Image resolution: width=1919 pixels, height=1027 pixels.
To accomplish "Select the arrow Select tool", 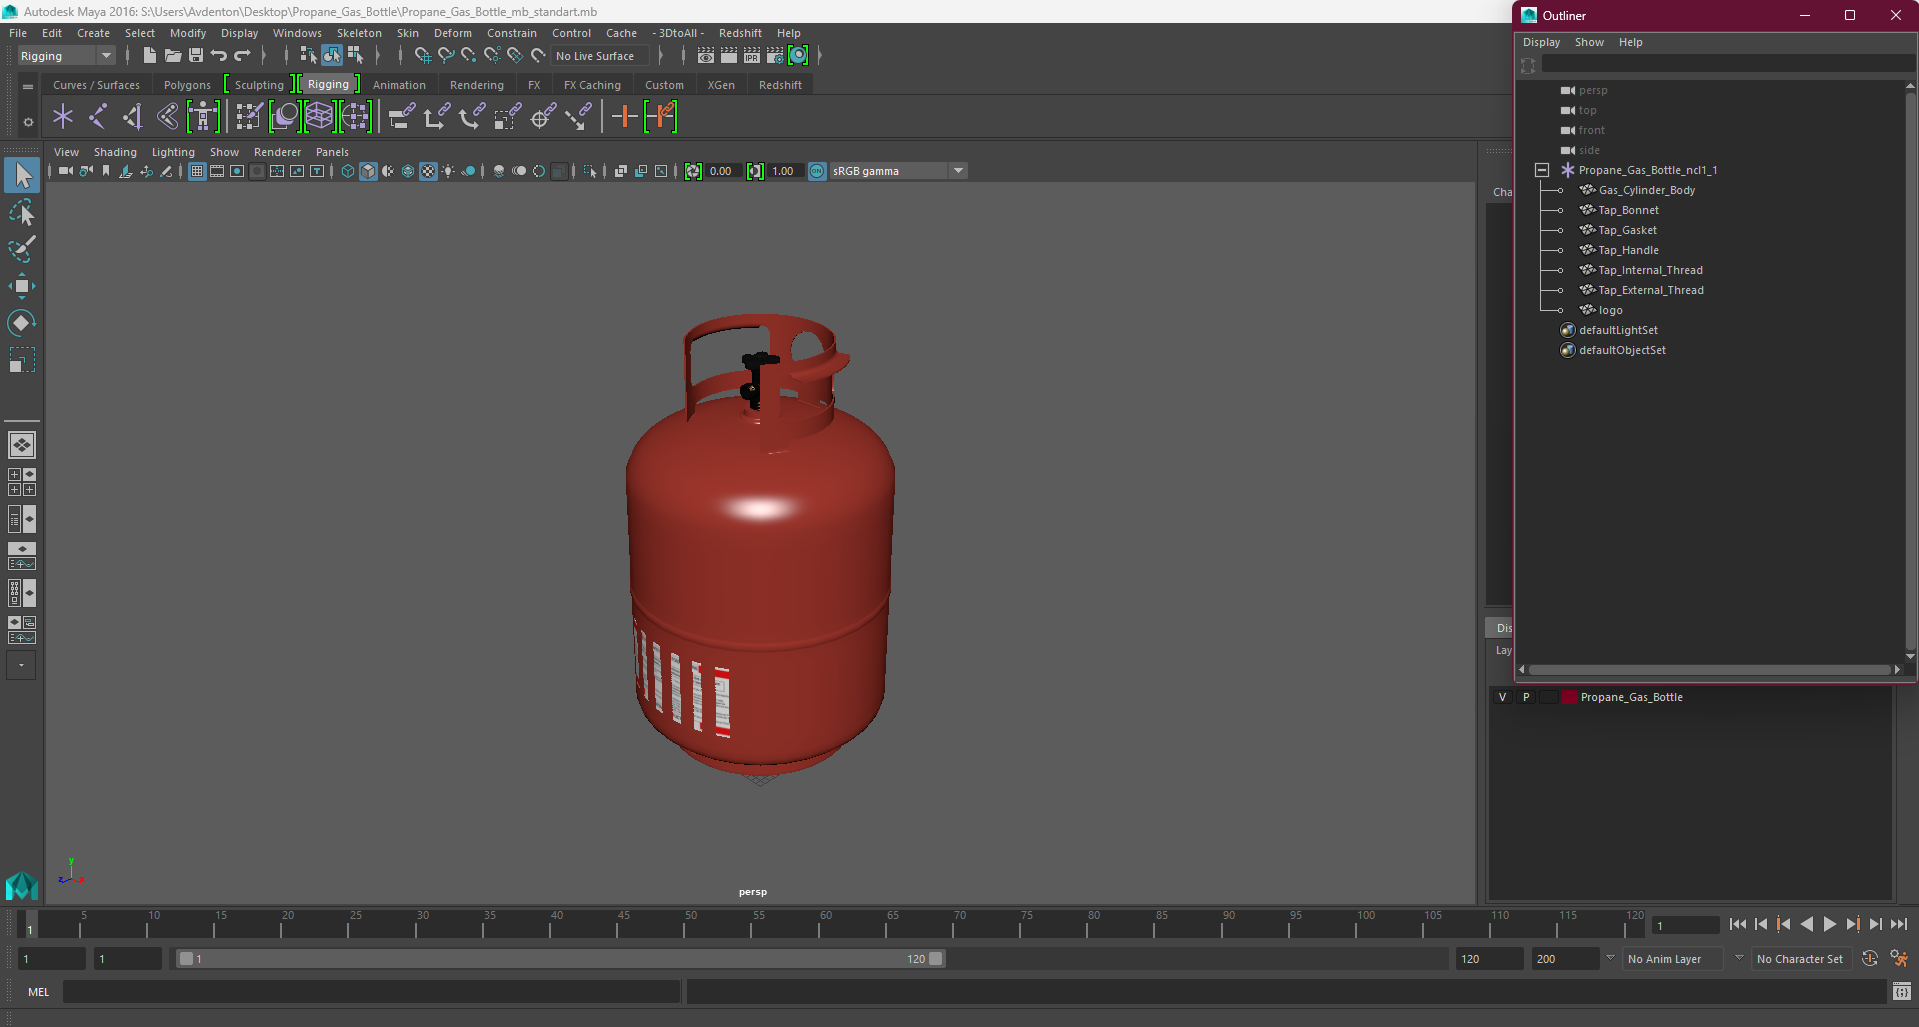I will pyautogui.click(x=22, y=175).
